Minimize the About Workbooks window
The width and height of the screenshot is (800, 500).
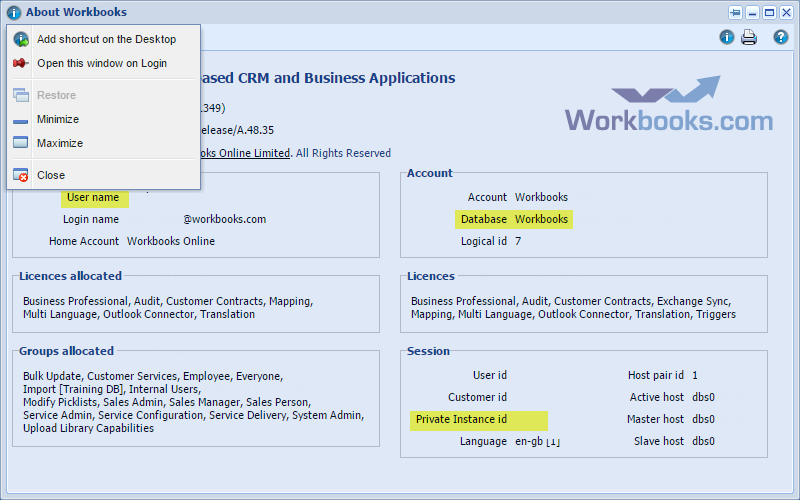[753, 12]
